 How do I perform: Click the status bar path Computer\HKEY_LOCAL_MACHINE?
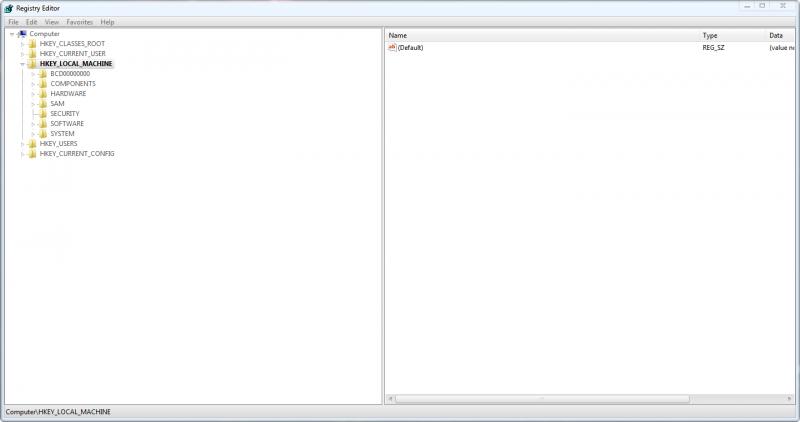coord(58,412)
